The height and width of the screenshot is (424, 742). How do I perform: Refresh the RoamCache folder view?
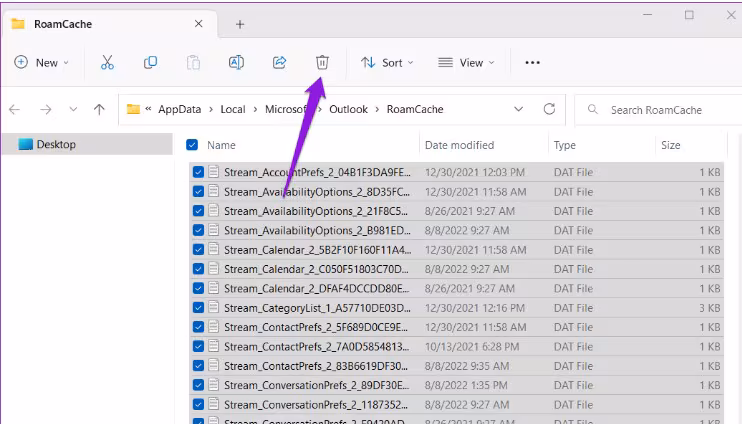point(549,109)
